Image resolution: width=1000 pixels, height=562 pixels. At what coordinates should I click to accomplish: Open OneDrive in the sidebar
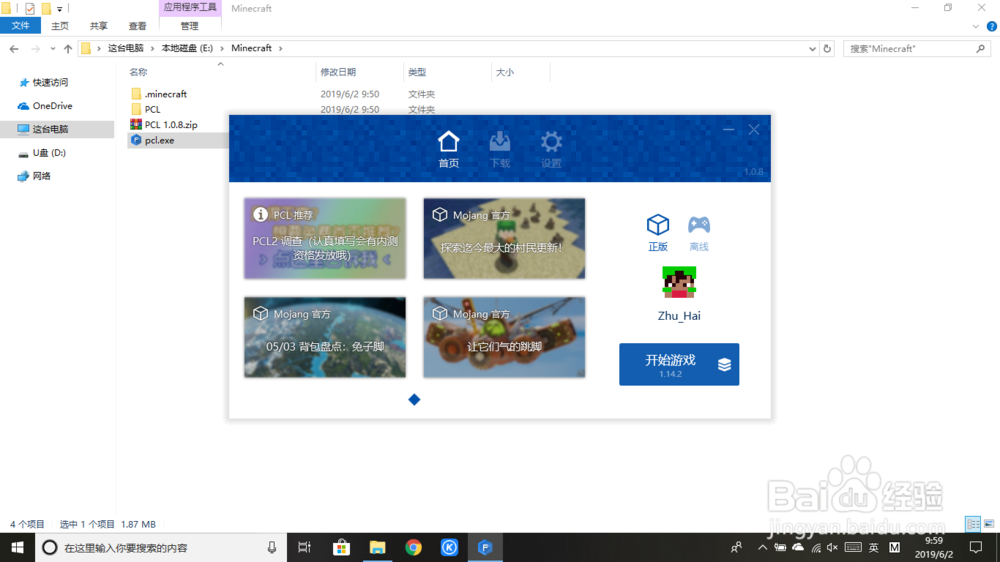tap(45, 106)
